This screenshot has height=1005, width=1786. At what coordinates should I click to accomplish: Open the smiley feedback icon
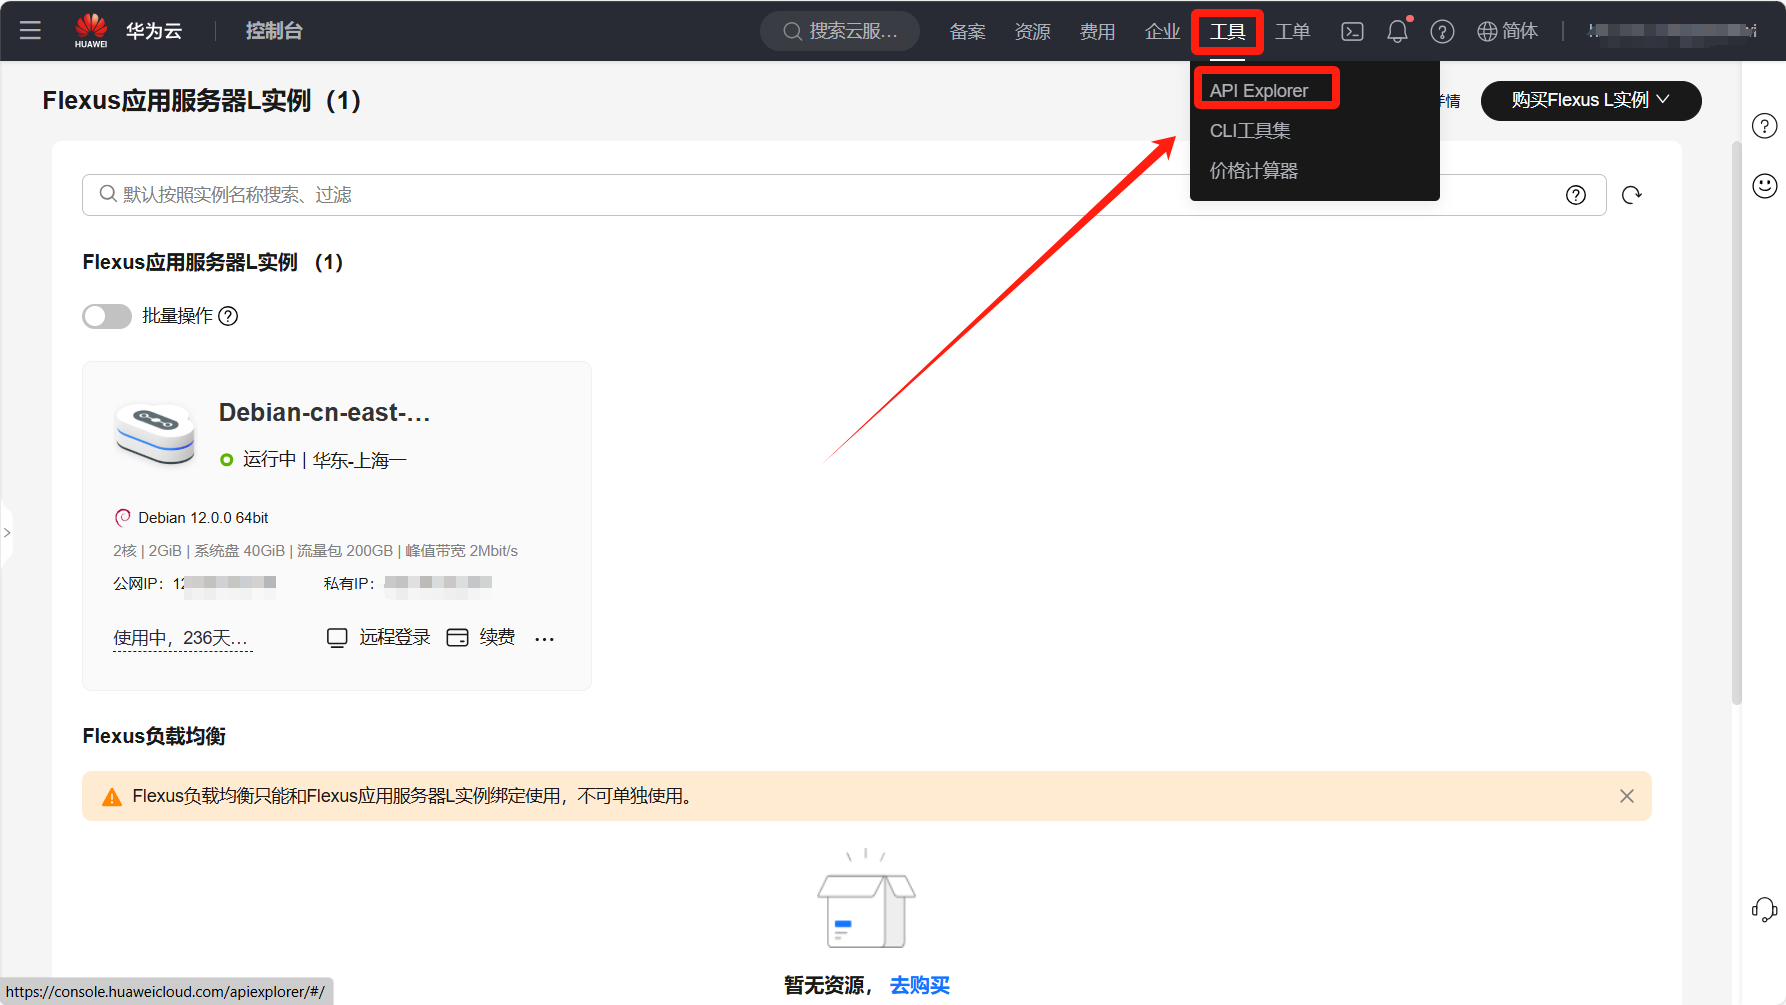click(x=1765, y=185)
